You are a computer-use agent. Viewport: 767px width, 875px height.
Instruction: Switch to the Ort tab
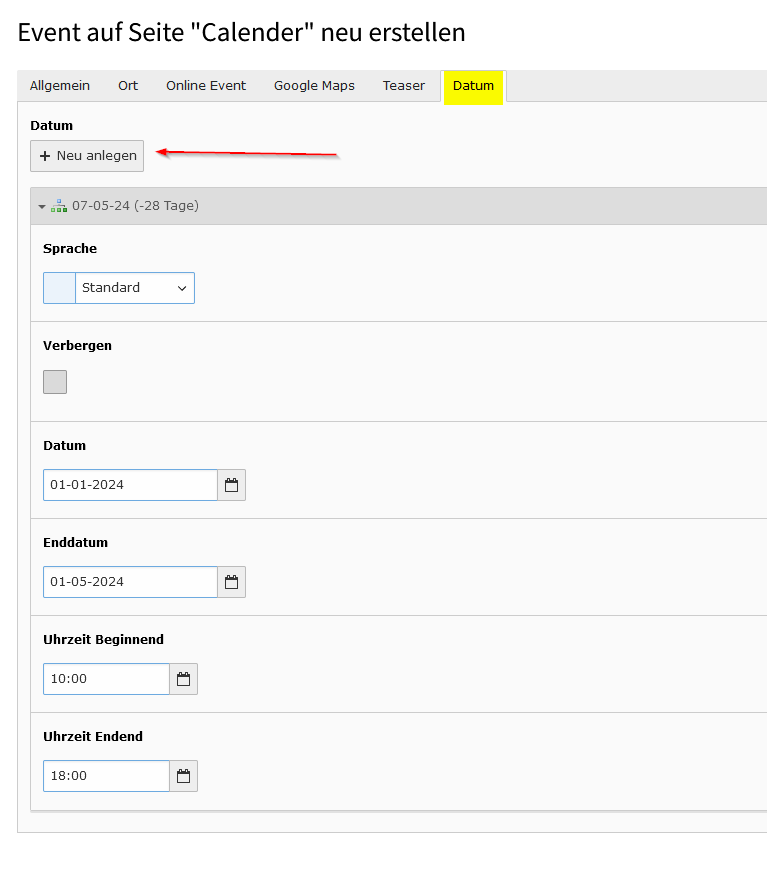click(x=128, y=85)
